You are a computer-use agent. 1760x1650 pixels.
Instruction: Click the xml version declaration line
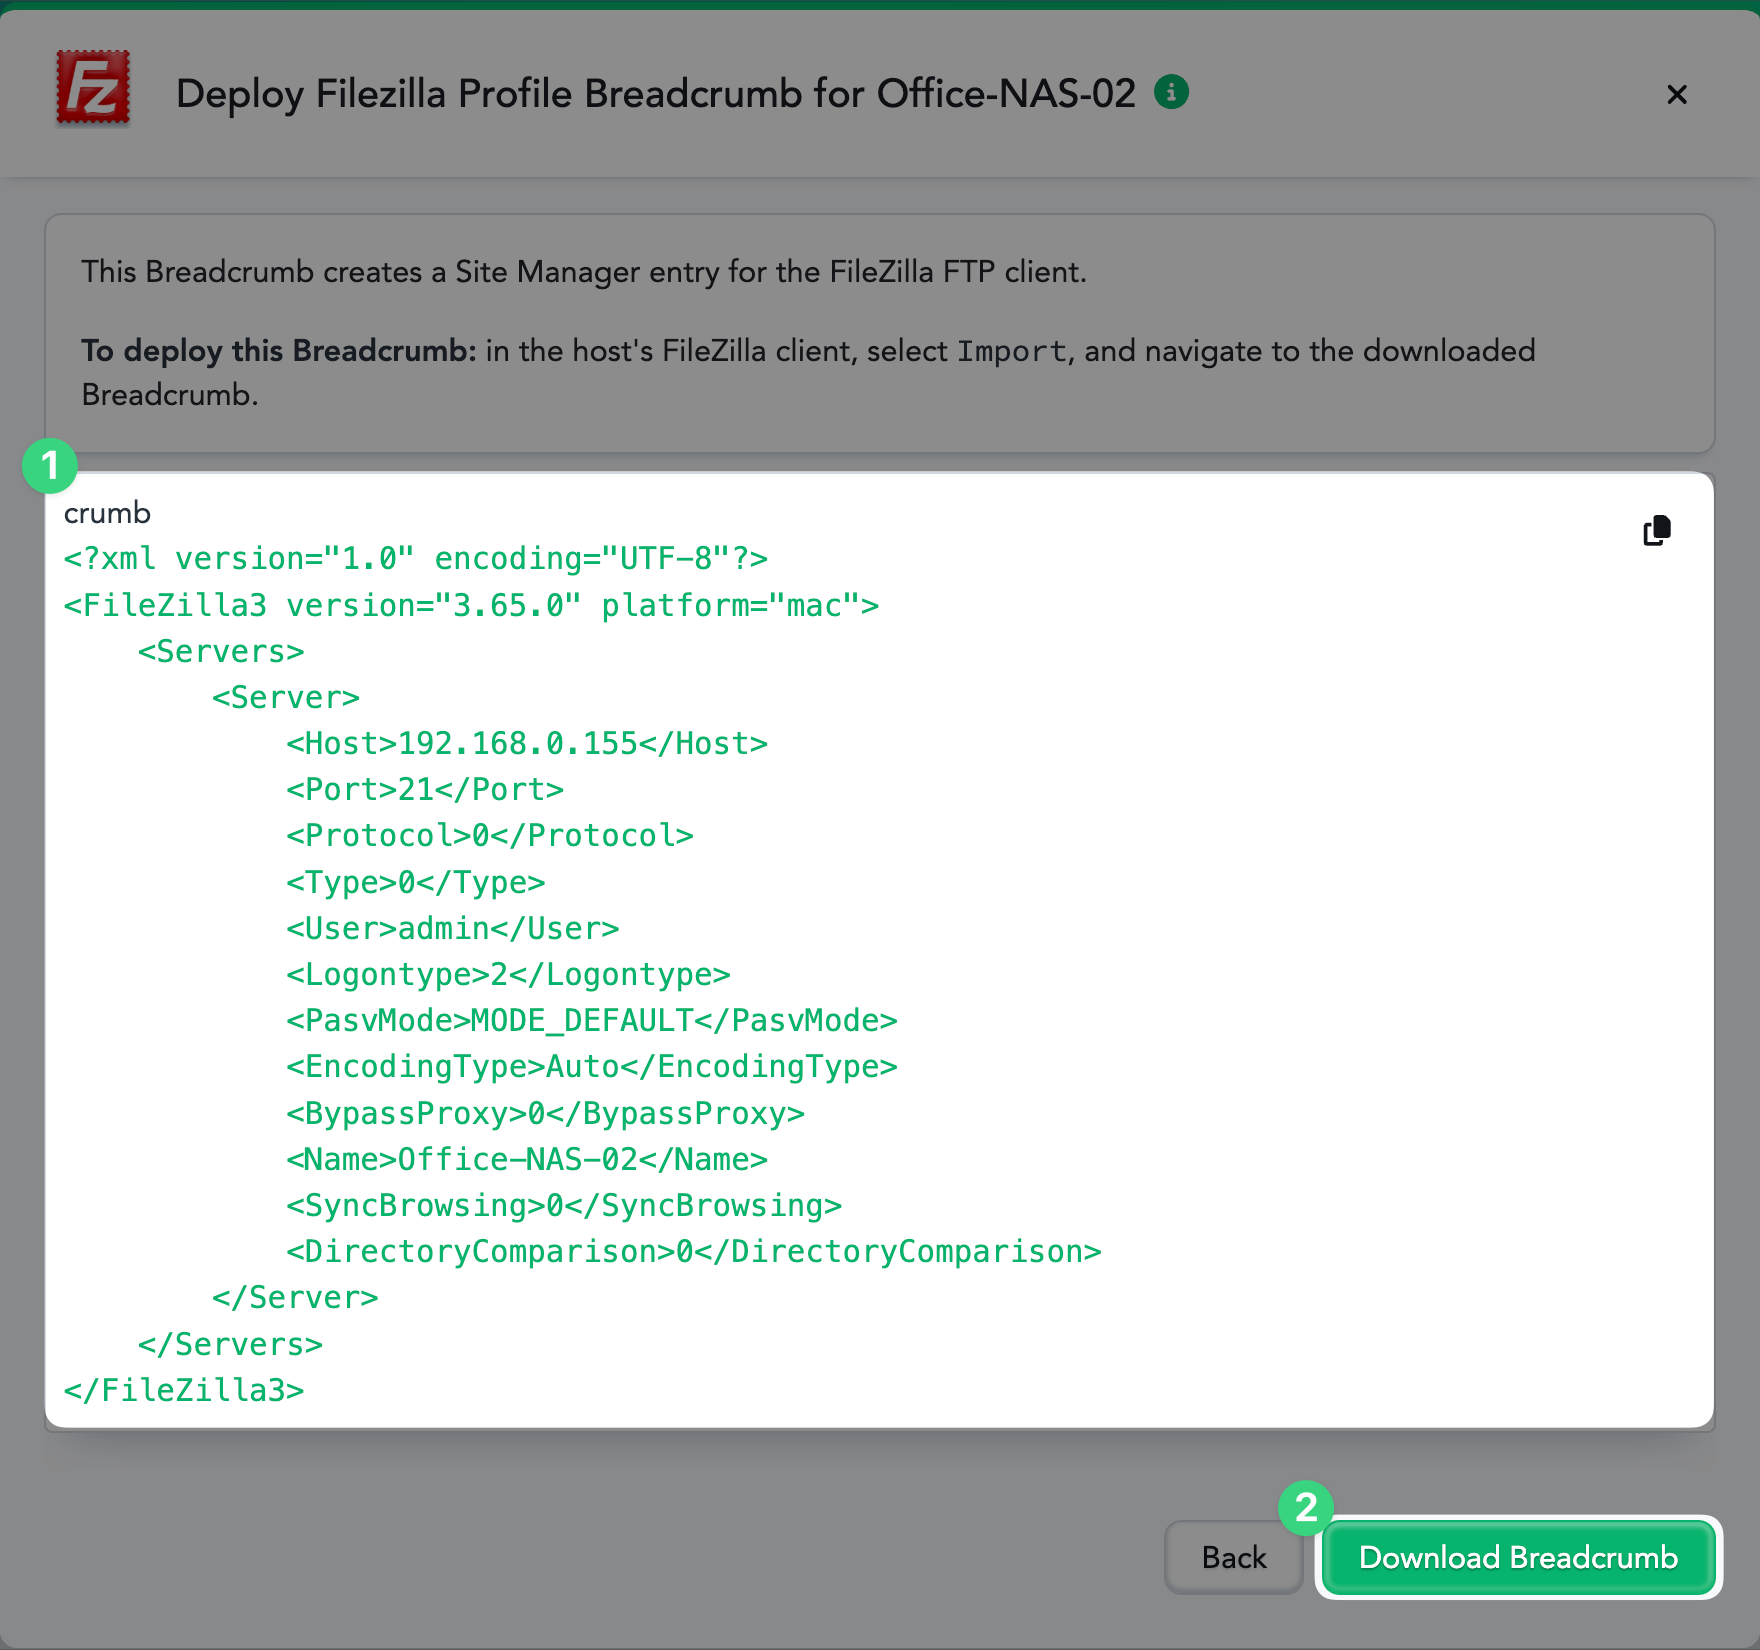pos(416,558)
